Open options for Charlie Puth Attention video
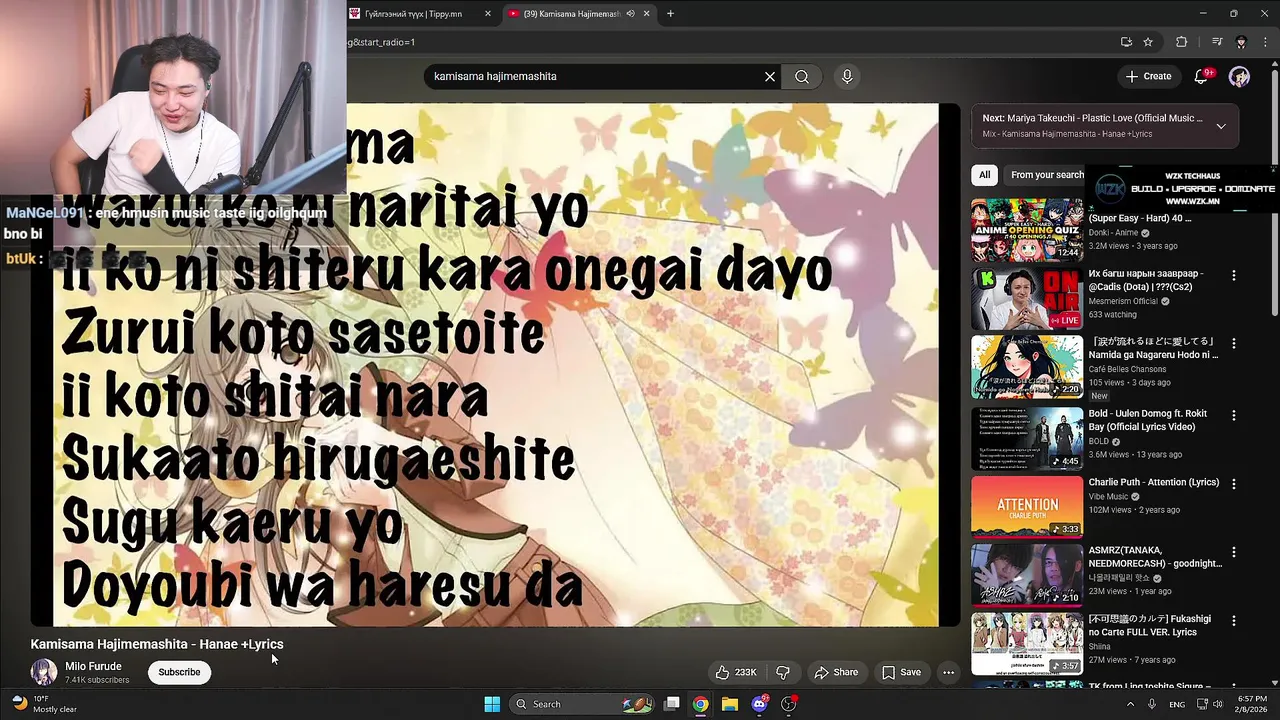Image resolution: width=1280 pixels, height=720 pixels. pos(1233,483)
